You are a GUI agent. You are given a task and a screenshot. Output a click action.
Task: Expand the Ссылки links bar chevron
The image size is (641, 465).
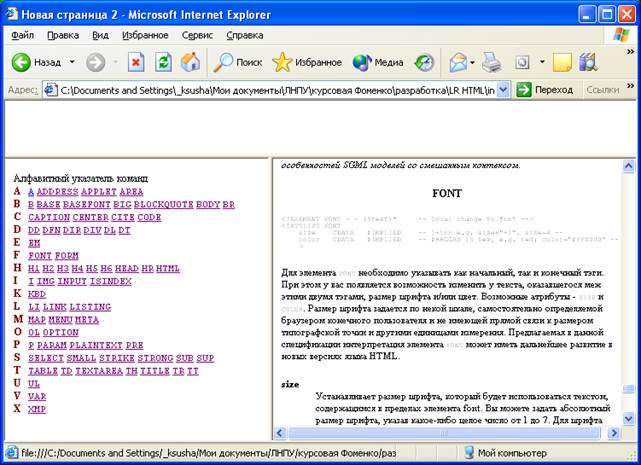630,86
